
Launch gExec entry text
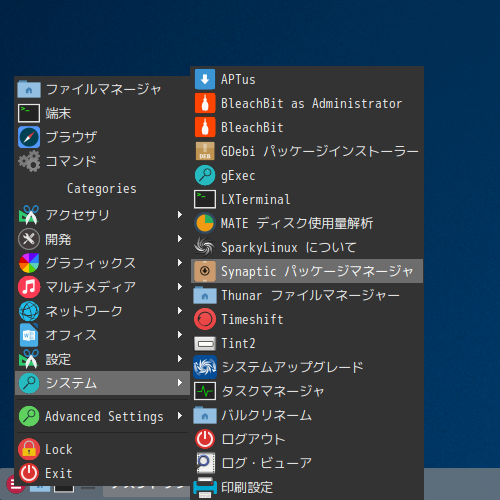click(x=238, y=176)
